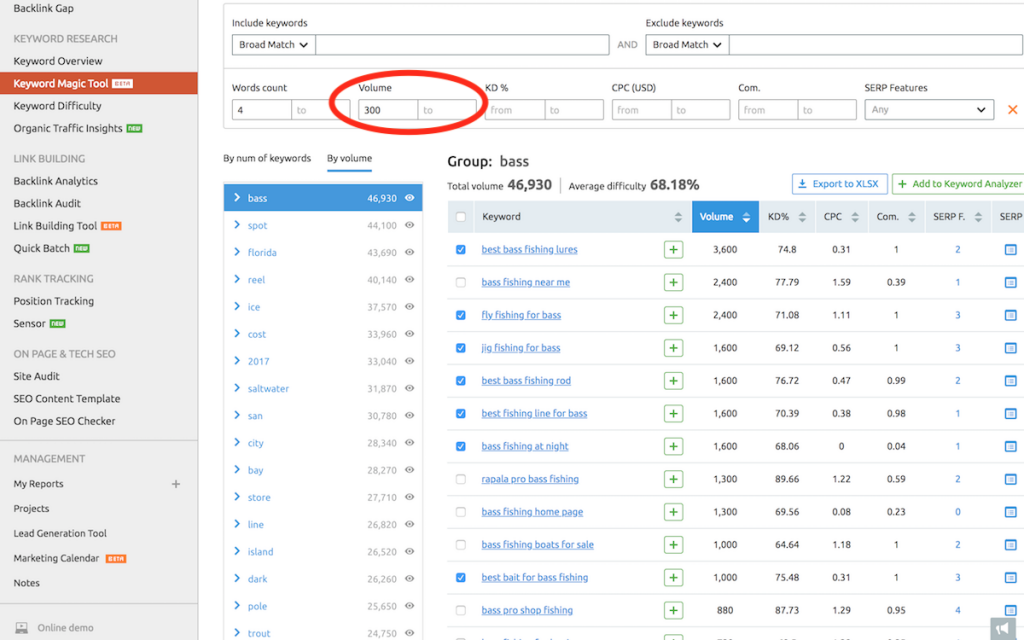Add 'best bait for bass fishing' with plus icon
The width and height of the screenshot is (1024, 640).
coord(673,577)
